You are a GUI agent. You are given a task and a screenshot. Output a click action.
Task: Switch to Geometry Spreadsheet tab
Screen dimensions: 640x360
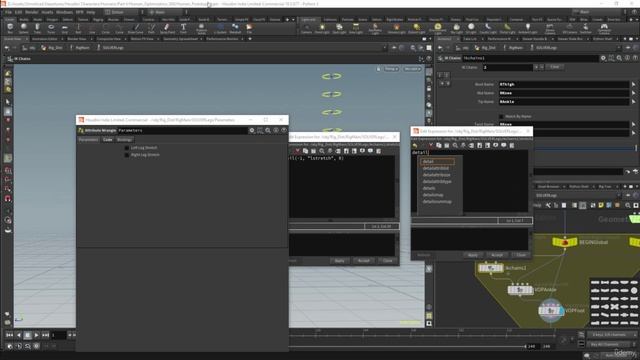(180, 39)
